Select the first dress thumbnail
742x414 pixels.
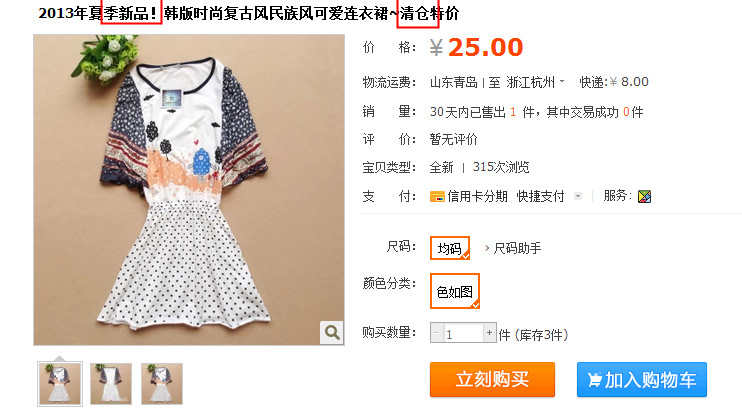coord(60,384)
